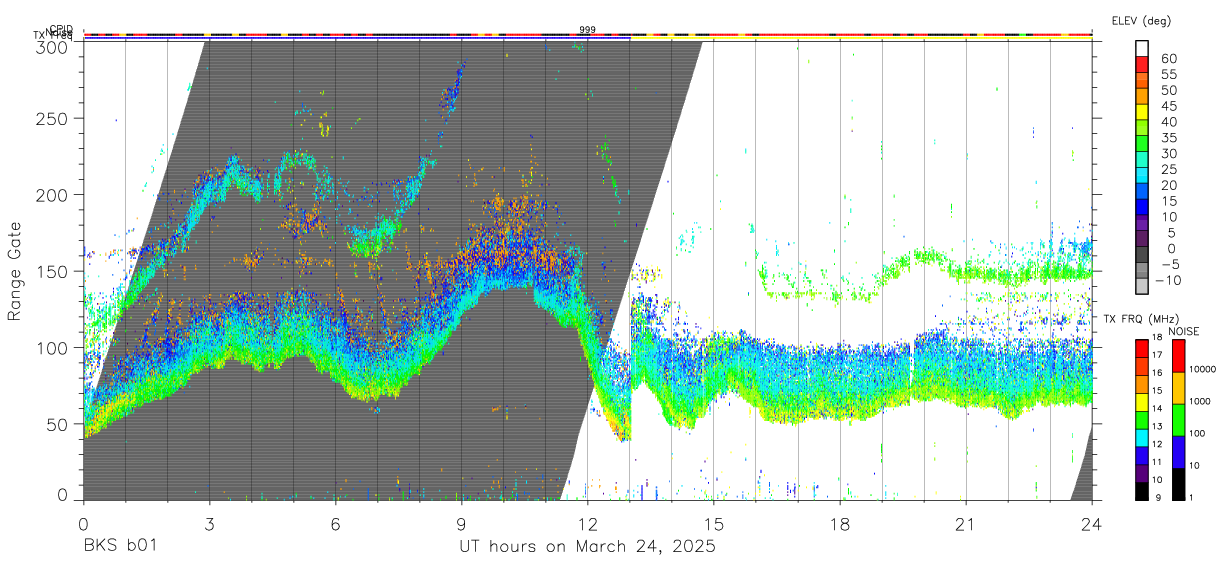1228x567 pixels.
Task: Click the '17' TX FRQ colorbar label
Action: (1159, 355)
